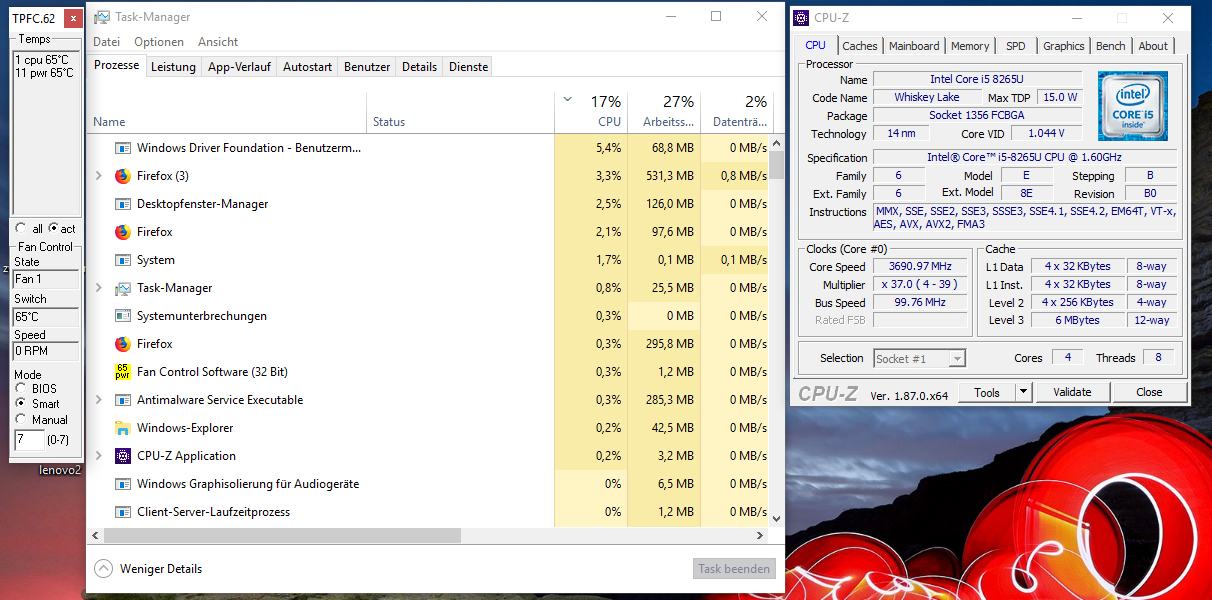
Task: Click the Client-Server-Laufzeitprozess icon
Action: click(123, 512)
